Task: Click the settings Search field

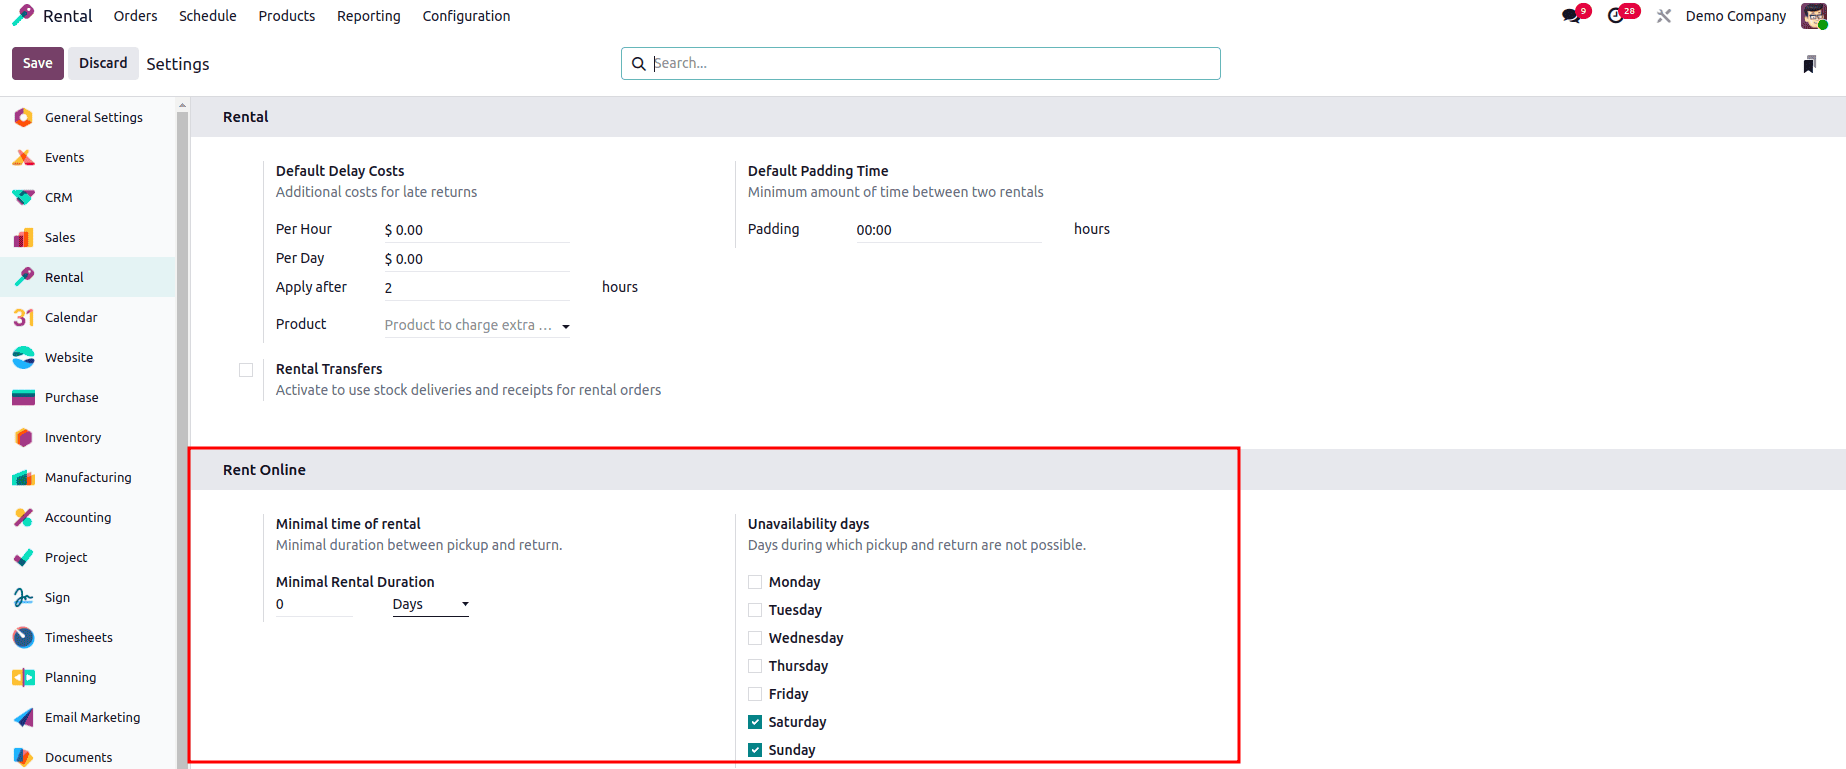Action: coord(920,63)
